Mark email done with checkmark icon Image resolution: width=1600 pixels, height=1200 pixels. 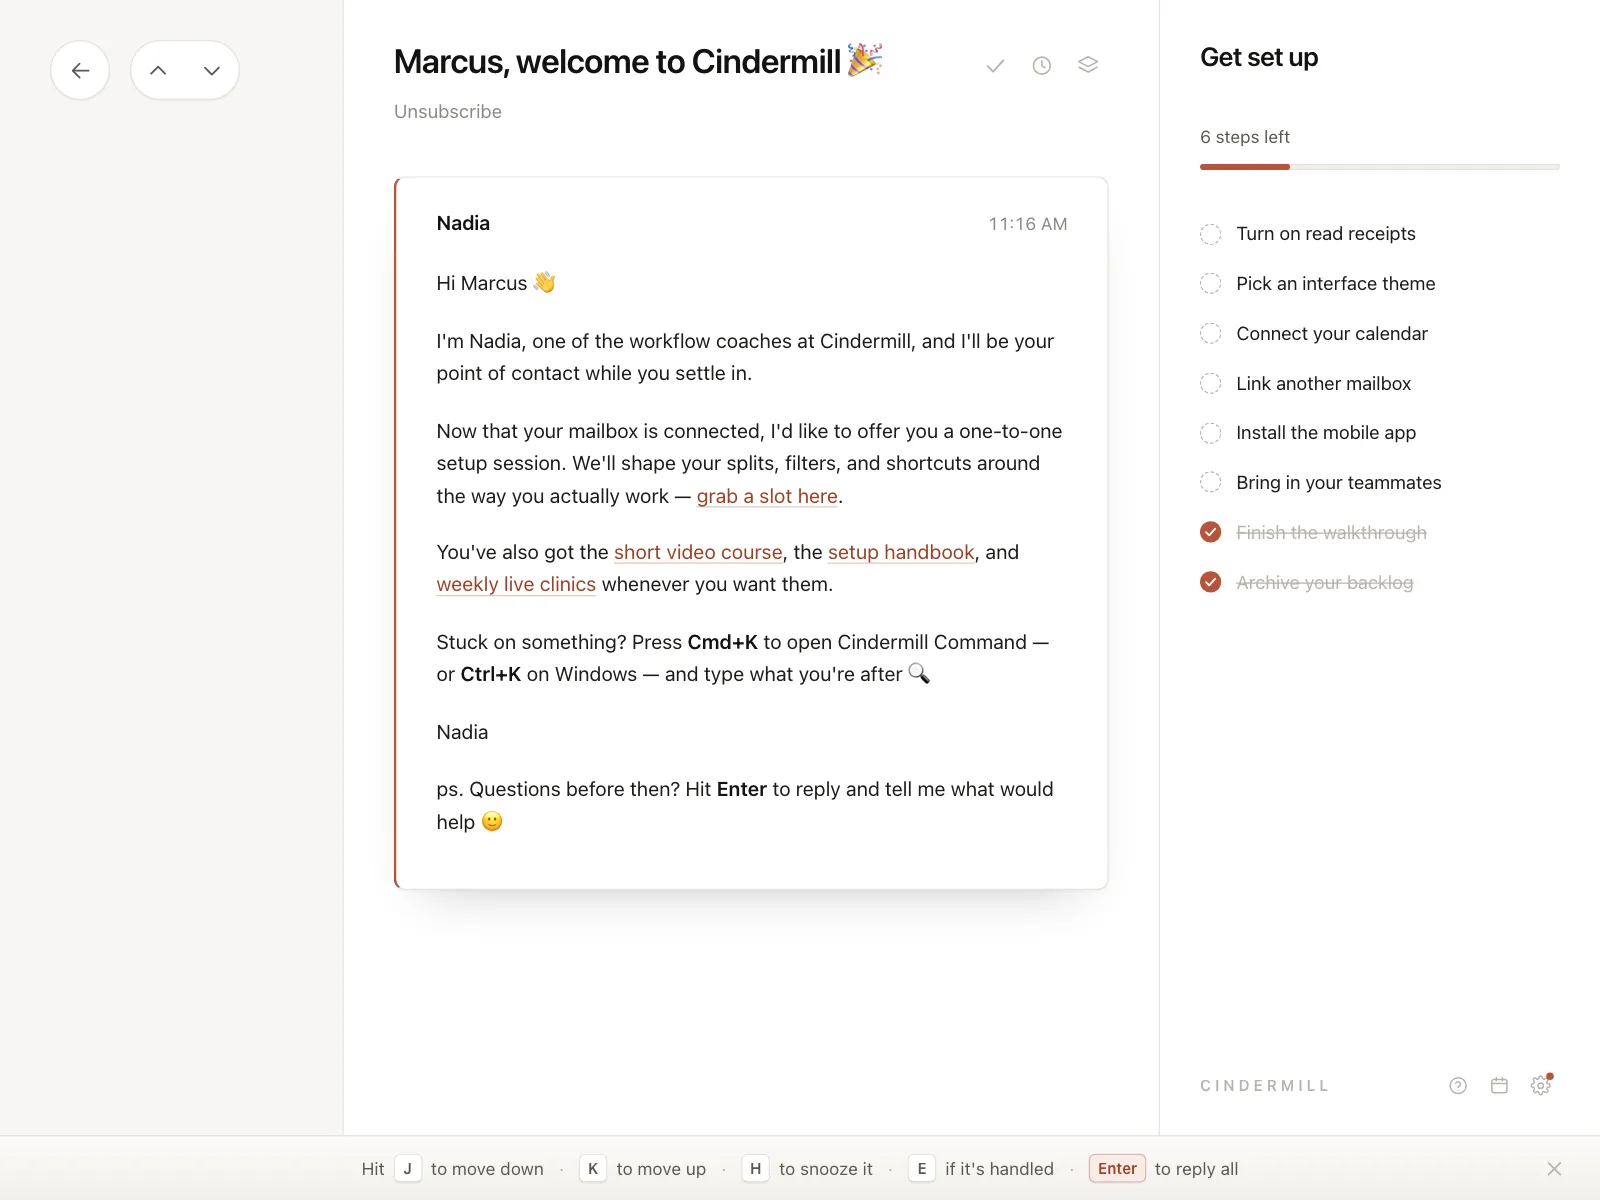[x=995, y=65]
